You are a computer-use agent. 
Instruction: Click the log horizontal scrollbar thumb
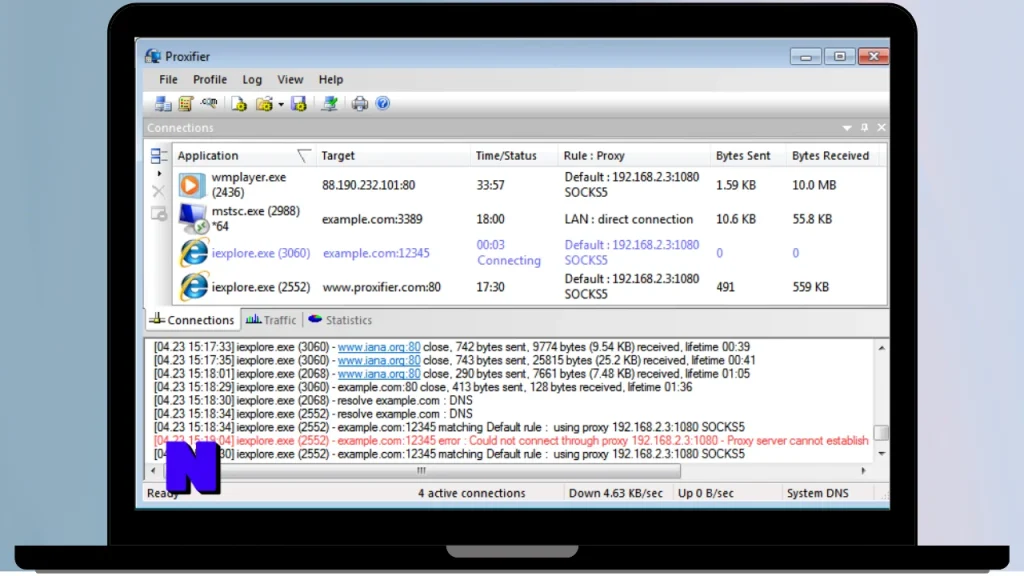(421, 471)
